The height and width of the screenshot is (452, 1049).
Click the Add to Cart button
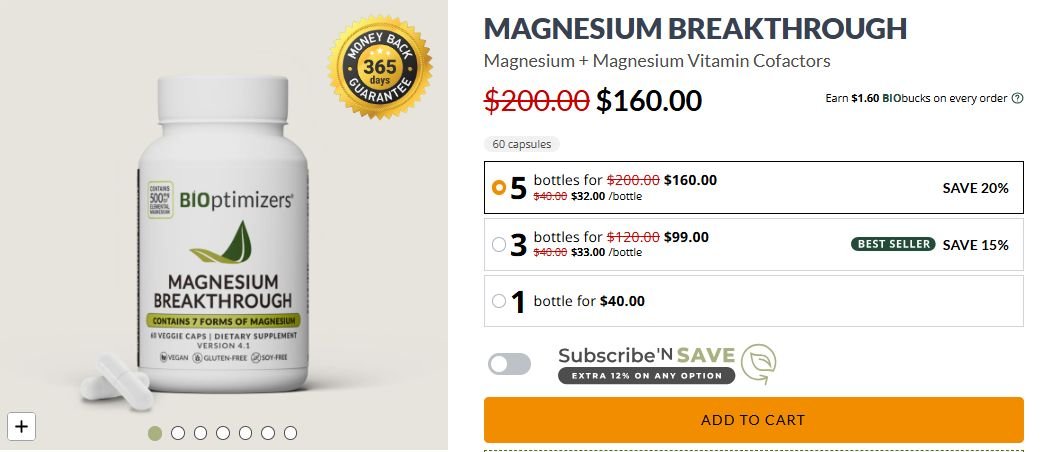(x=753, y=420)
